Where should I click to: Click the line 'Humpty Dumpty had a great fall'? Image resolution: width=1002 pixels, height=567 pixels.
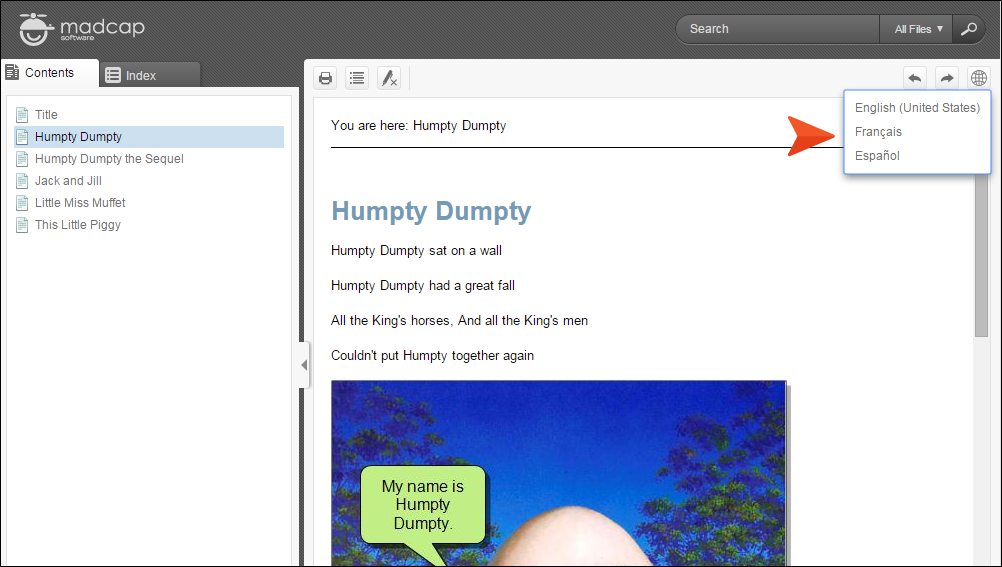coord(422,286)
